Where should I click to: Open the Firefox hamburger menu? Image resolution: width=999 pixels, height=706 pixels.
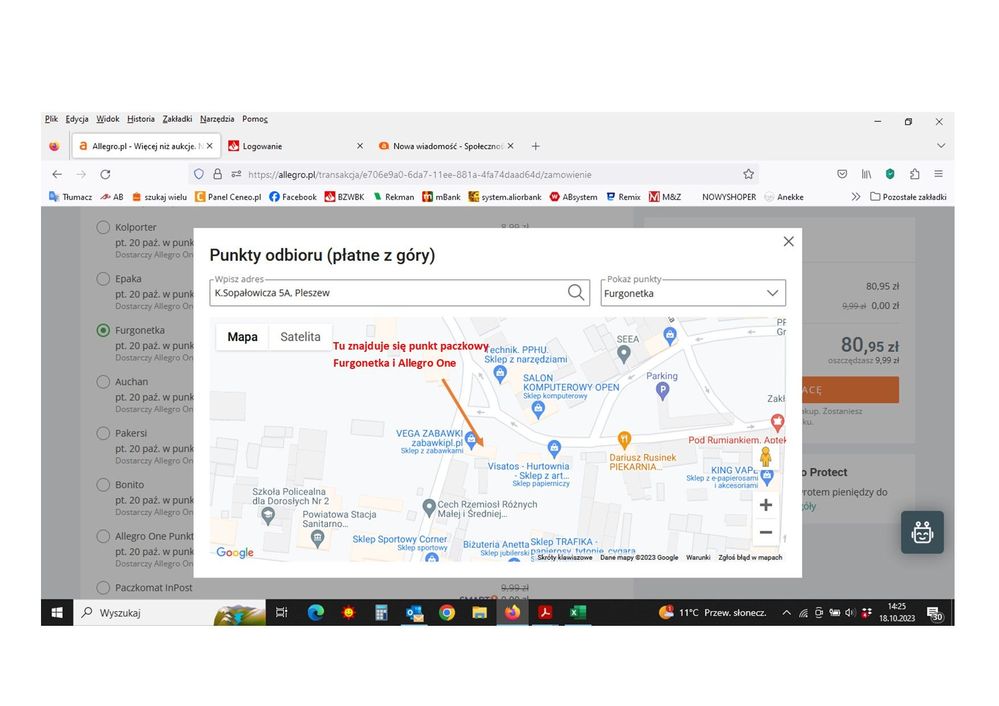pyautogui.click(x=938, y=173)
